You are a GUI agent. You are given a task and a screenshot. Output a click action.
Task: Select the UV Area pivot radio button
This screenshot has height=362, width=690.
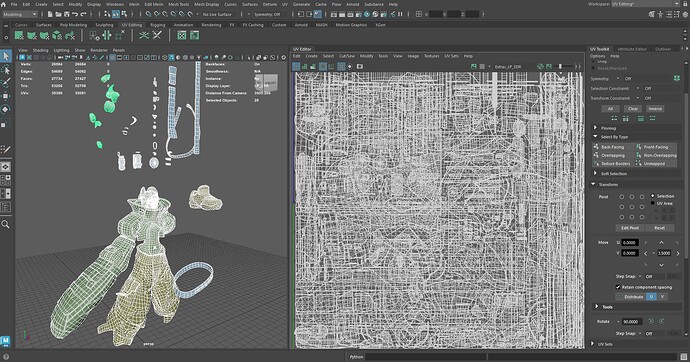(x=653, y=203)
